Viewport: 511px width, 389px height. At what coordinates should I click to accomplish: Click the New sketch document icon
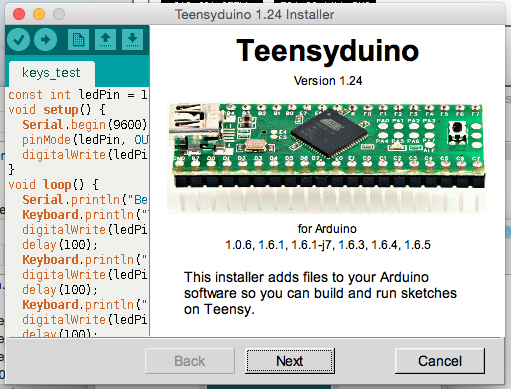78,39
